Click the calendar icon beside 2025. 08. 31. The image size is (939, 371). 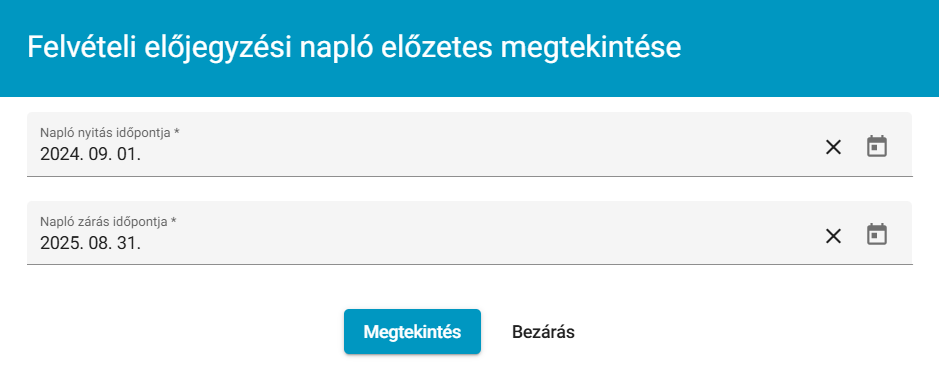[x=877, y=235]
